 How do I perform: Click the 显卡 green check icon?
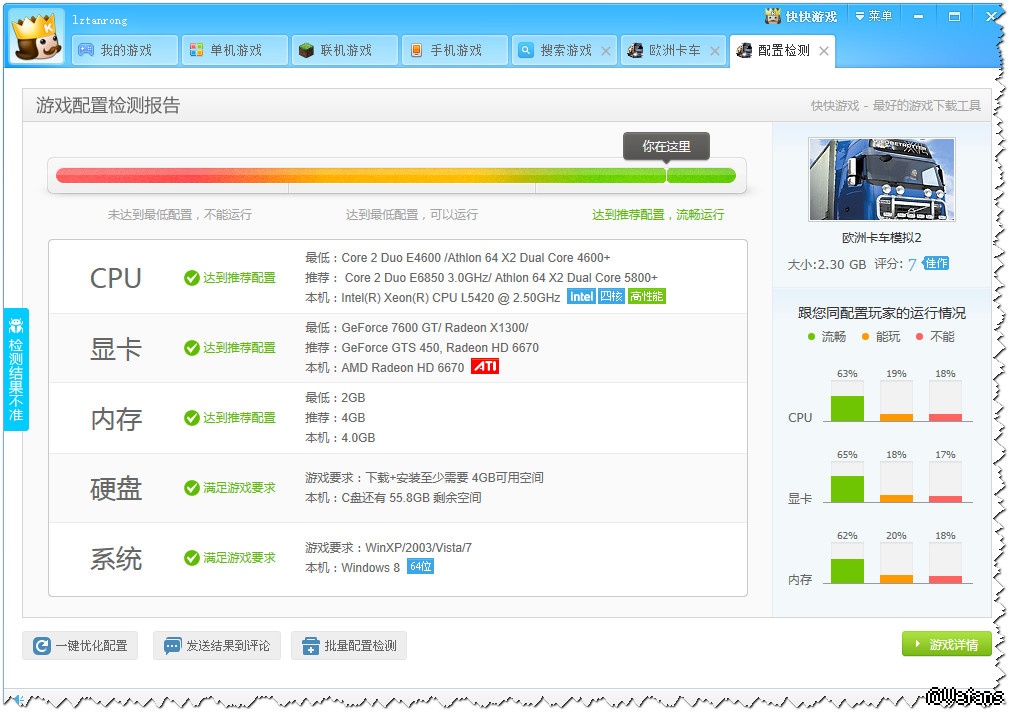(x=192, y=347)
